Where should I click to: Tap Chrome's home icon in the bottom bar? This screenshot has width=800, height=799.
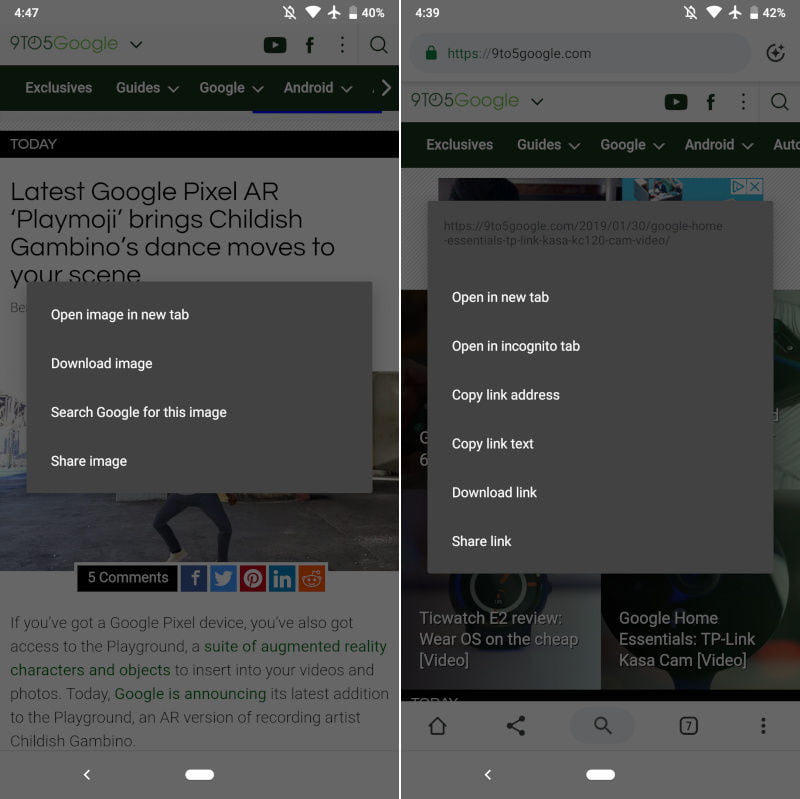click(437, 726)
